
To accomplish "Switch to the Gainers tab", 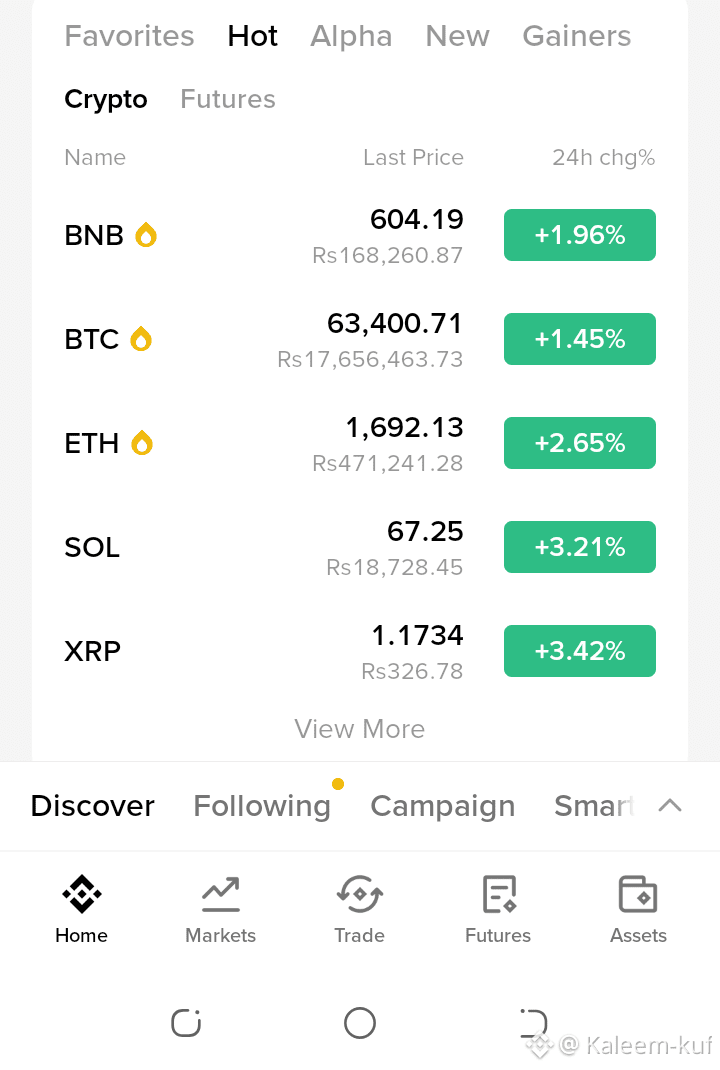I will tap(577, 35).
